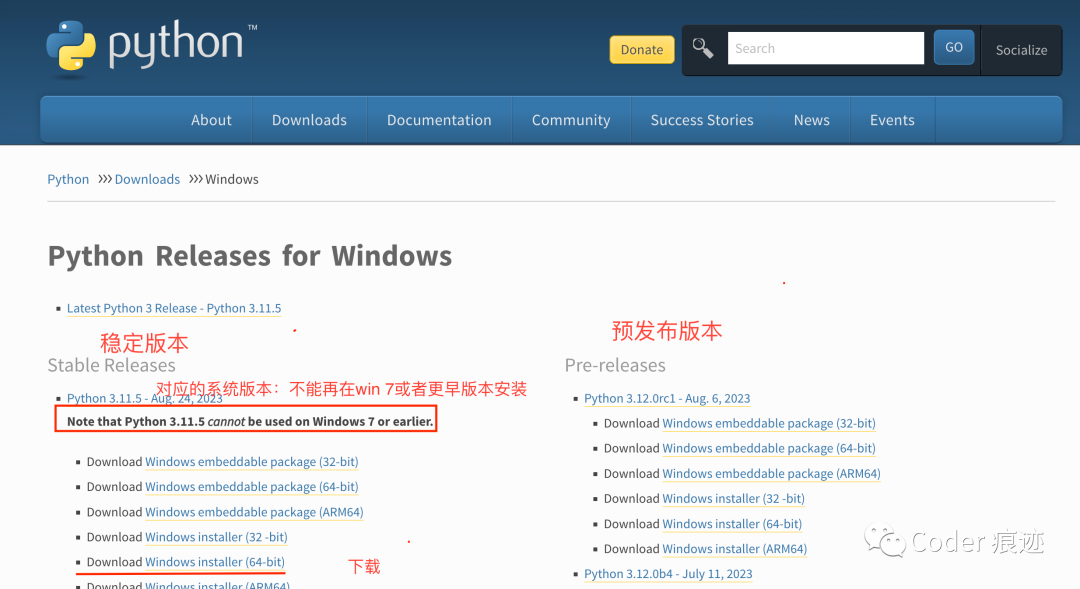The width and height of the screenshot is (1080, 589).
Task: Click Python in the breadcrumb trail
Action: pyautogui.click(x=68, y=178)
